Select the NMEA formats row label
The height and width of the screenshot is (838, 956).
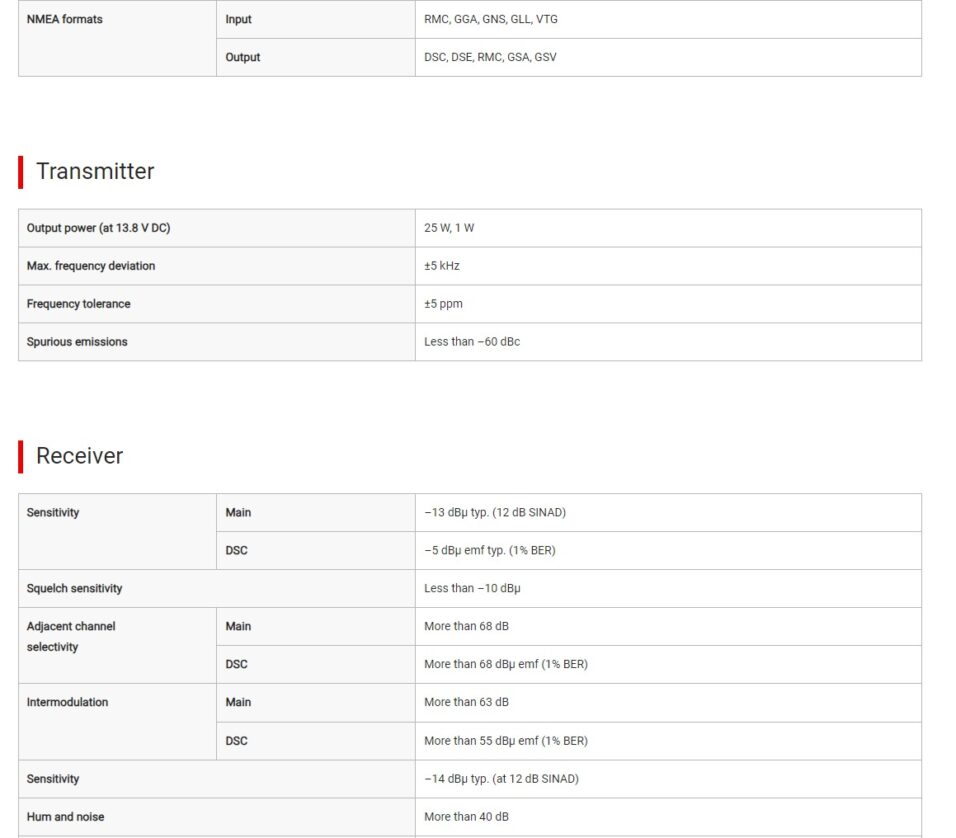65,20
